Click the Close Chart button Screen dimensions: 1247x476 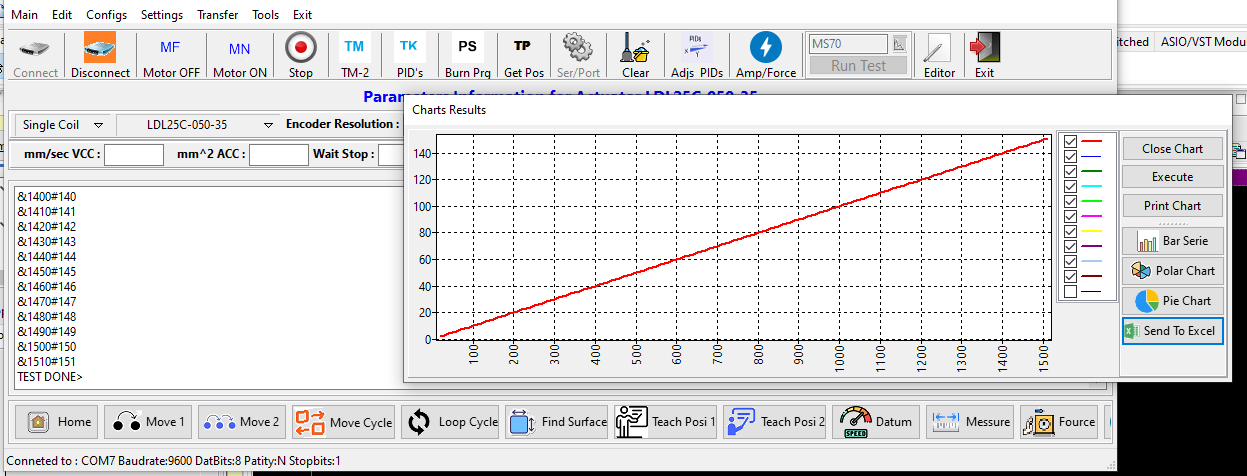[x=1173, y=149]
